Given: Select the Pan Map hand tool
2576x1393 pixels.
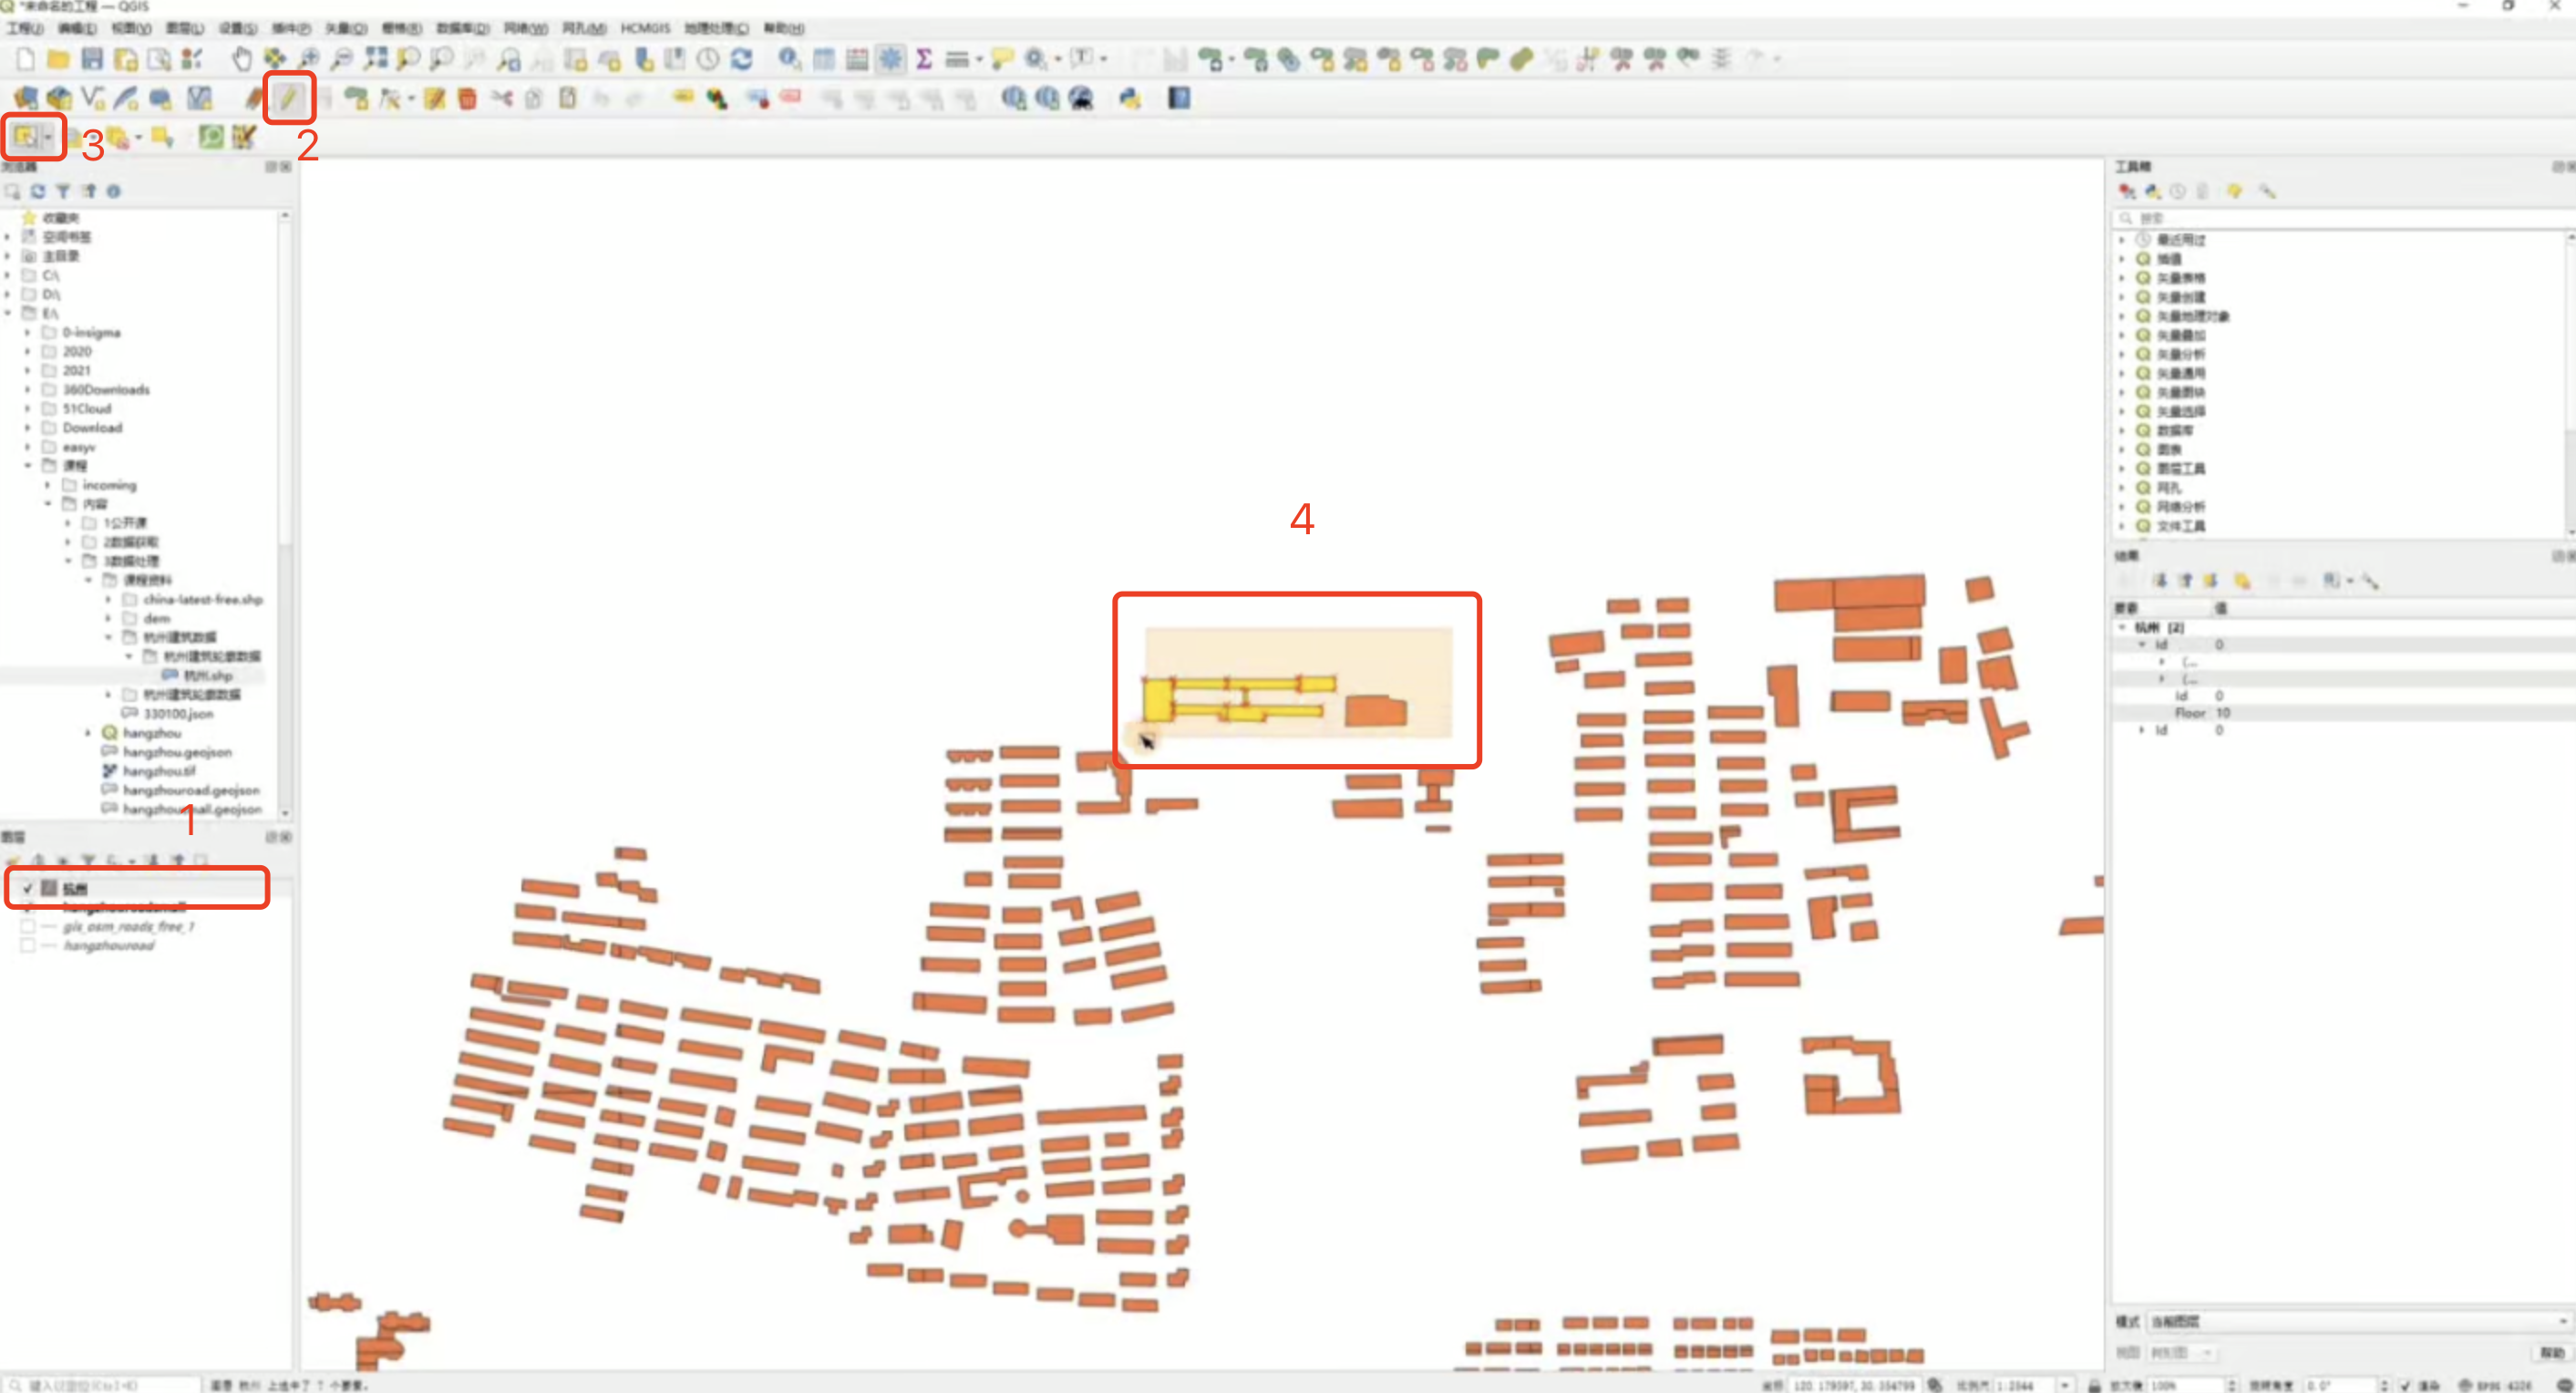Looking at the screenshot, I should (x=241, y=59).
